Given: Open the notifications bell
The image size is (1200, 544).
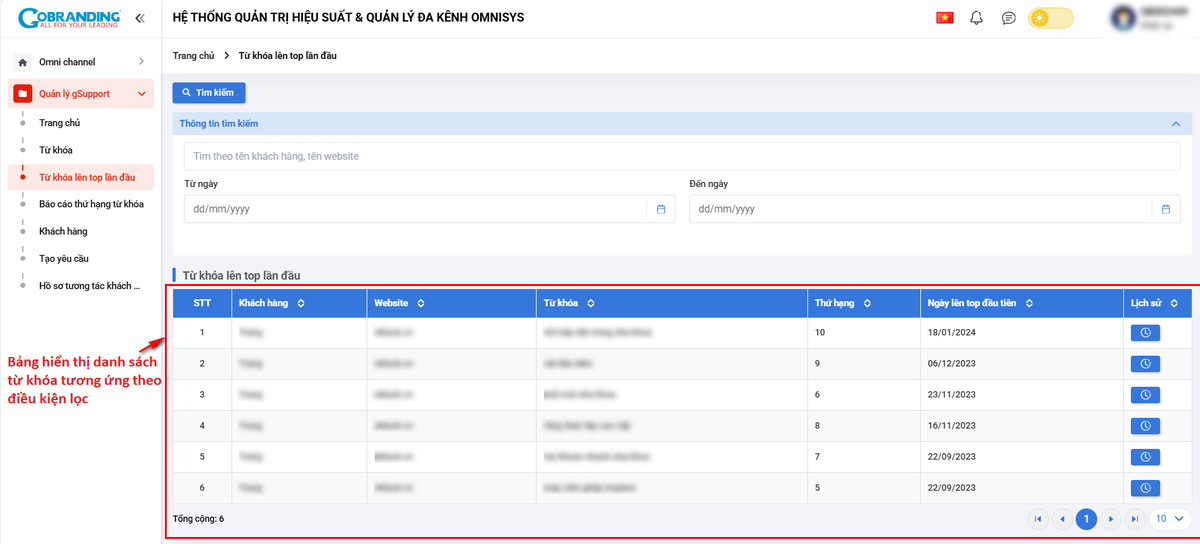Looking at the screenshot, I should [977, 18].
